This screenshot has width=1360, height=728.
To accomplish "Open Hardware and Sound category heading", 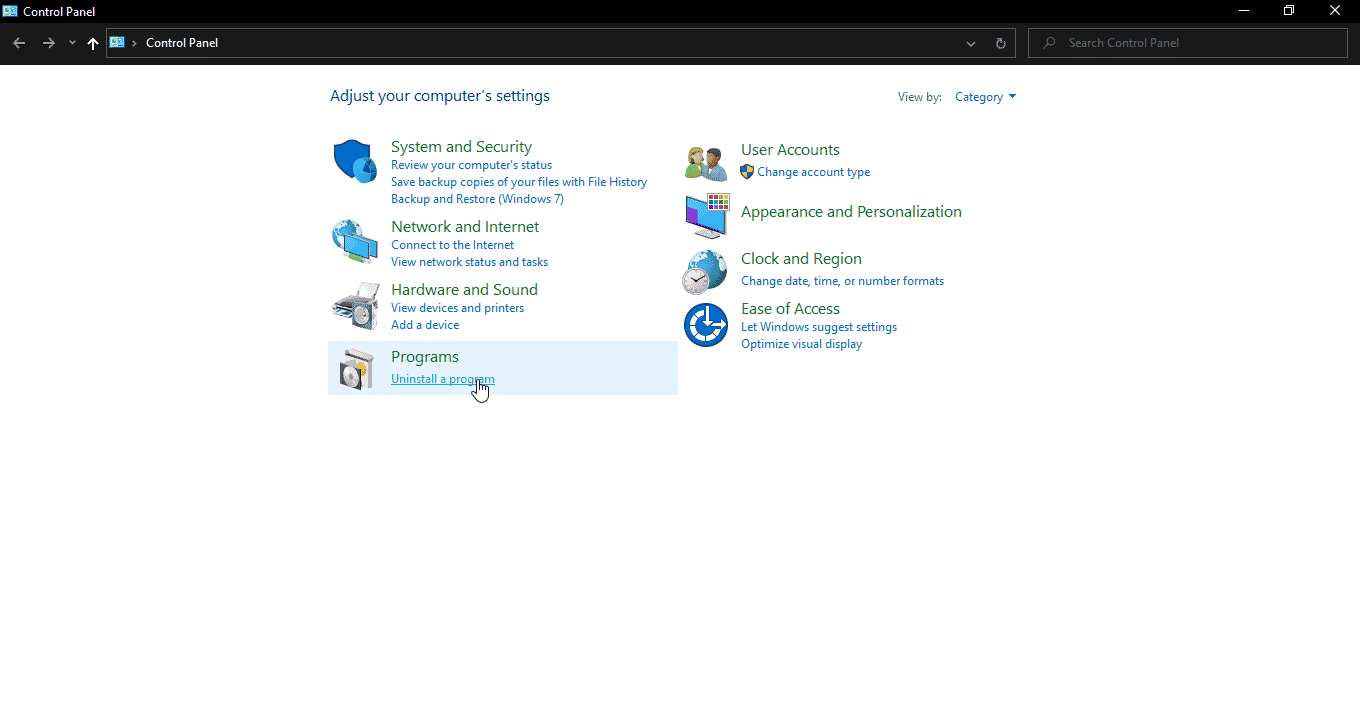I will pyautogui.click(x=464, y=290).
